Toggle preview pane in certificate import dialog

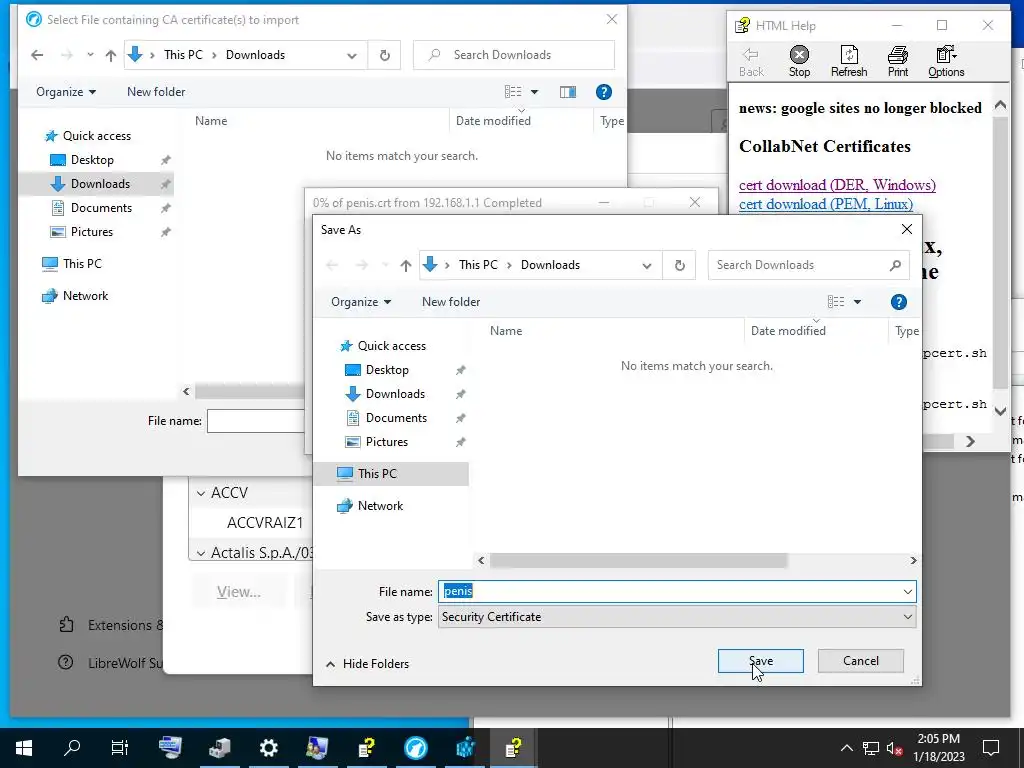point(568,92)
